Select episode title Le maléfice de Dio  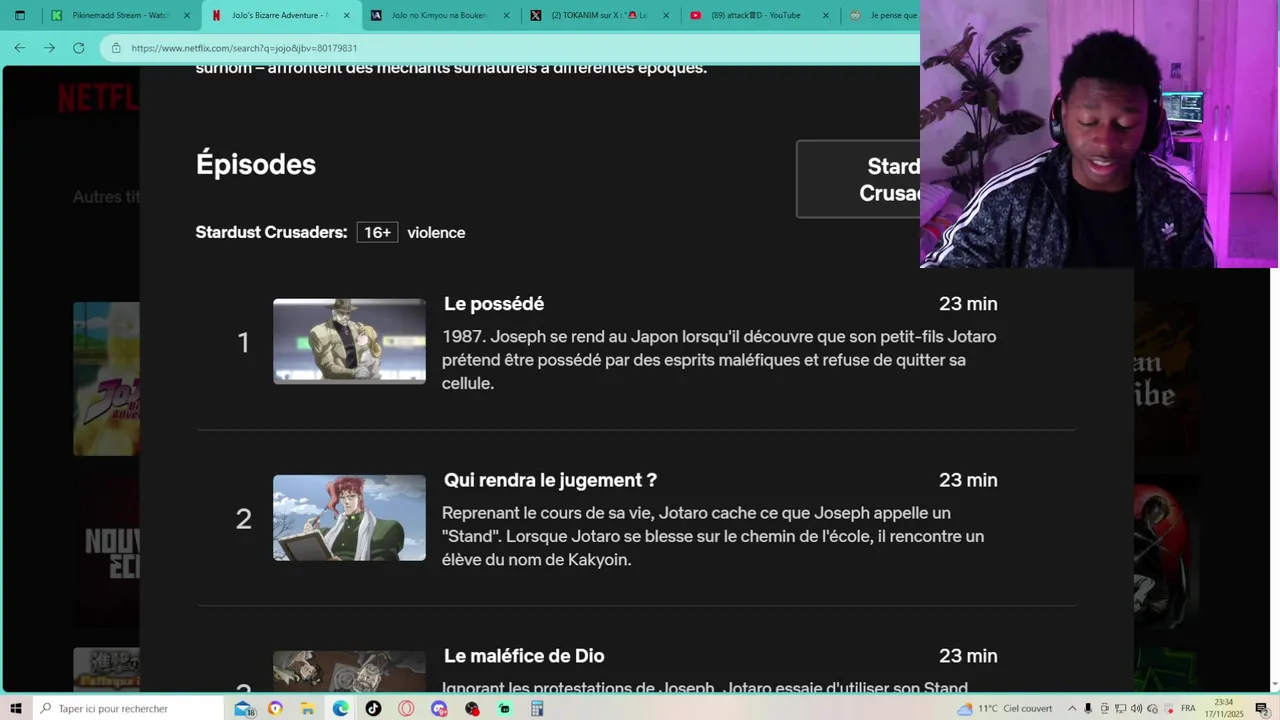524,656
